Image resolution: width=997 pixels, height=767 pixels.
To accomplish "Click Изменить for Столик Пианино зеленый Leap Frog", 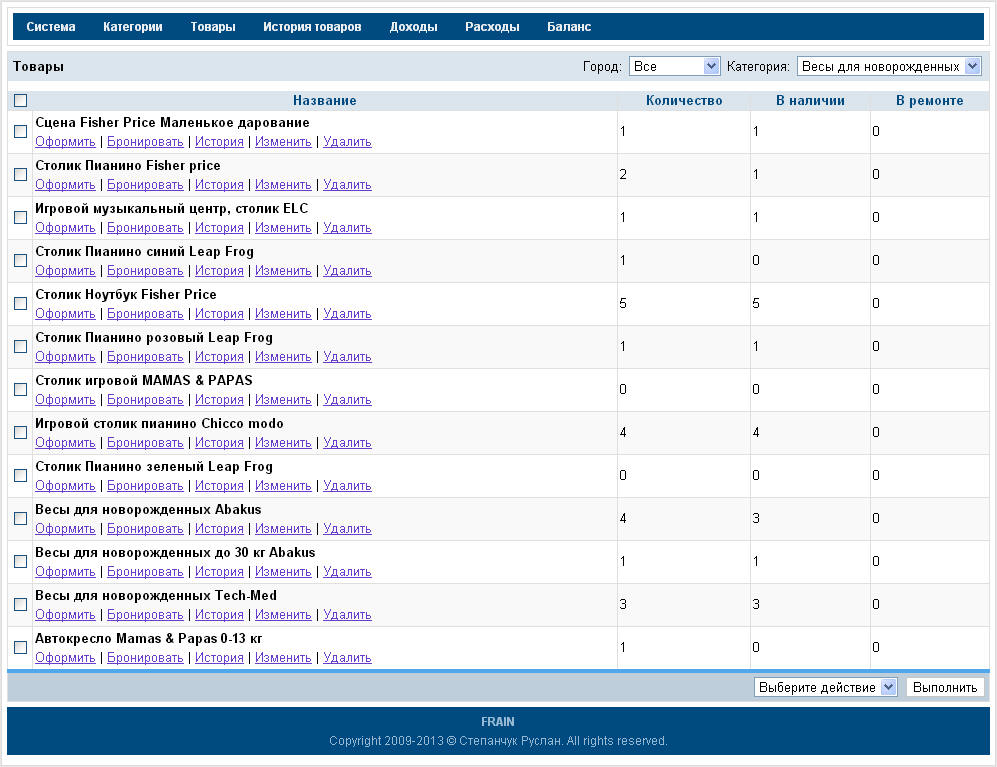I will coord(283,486).
